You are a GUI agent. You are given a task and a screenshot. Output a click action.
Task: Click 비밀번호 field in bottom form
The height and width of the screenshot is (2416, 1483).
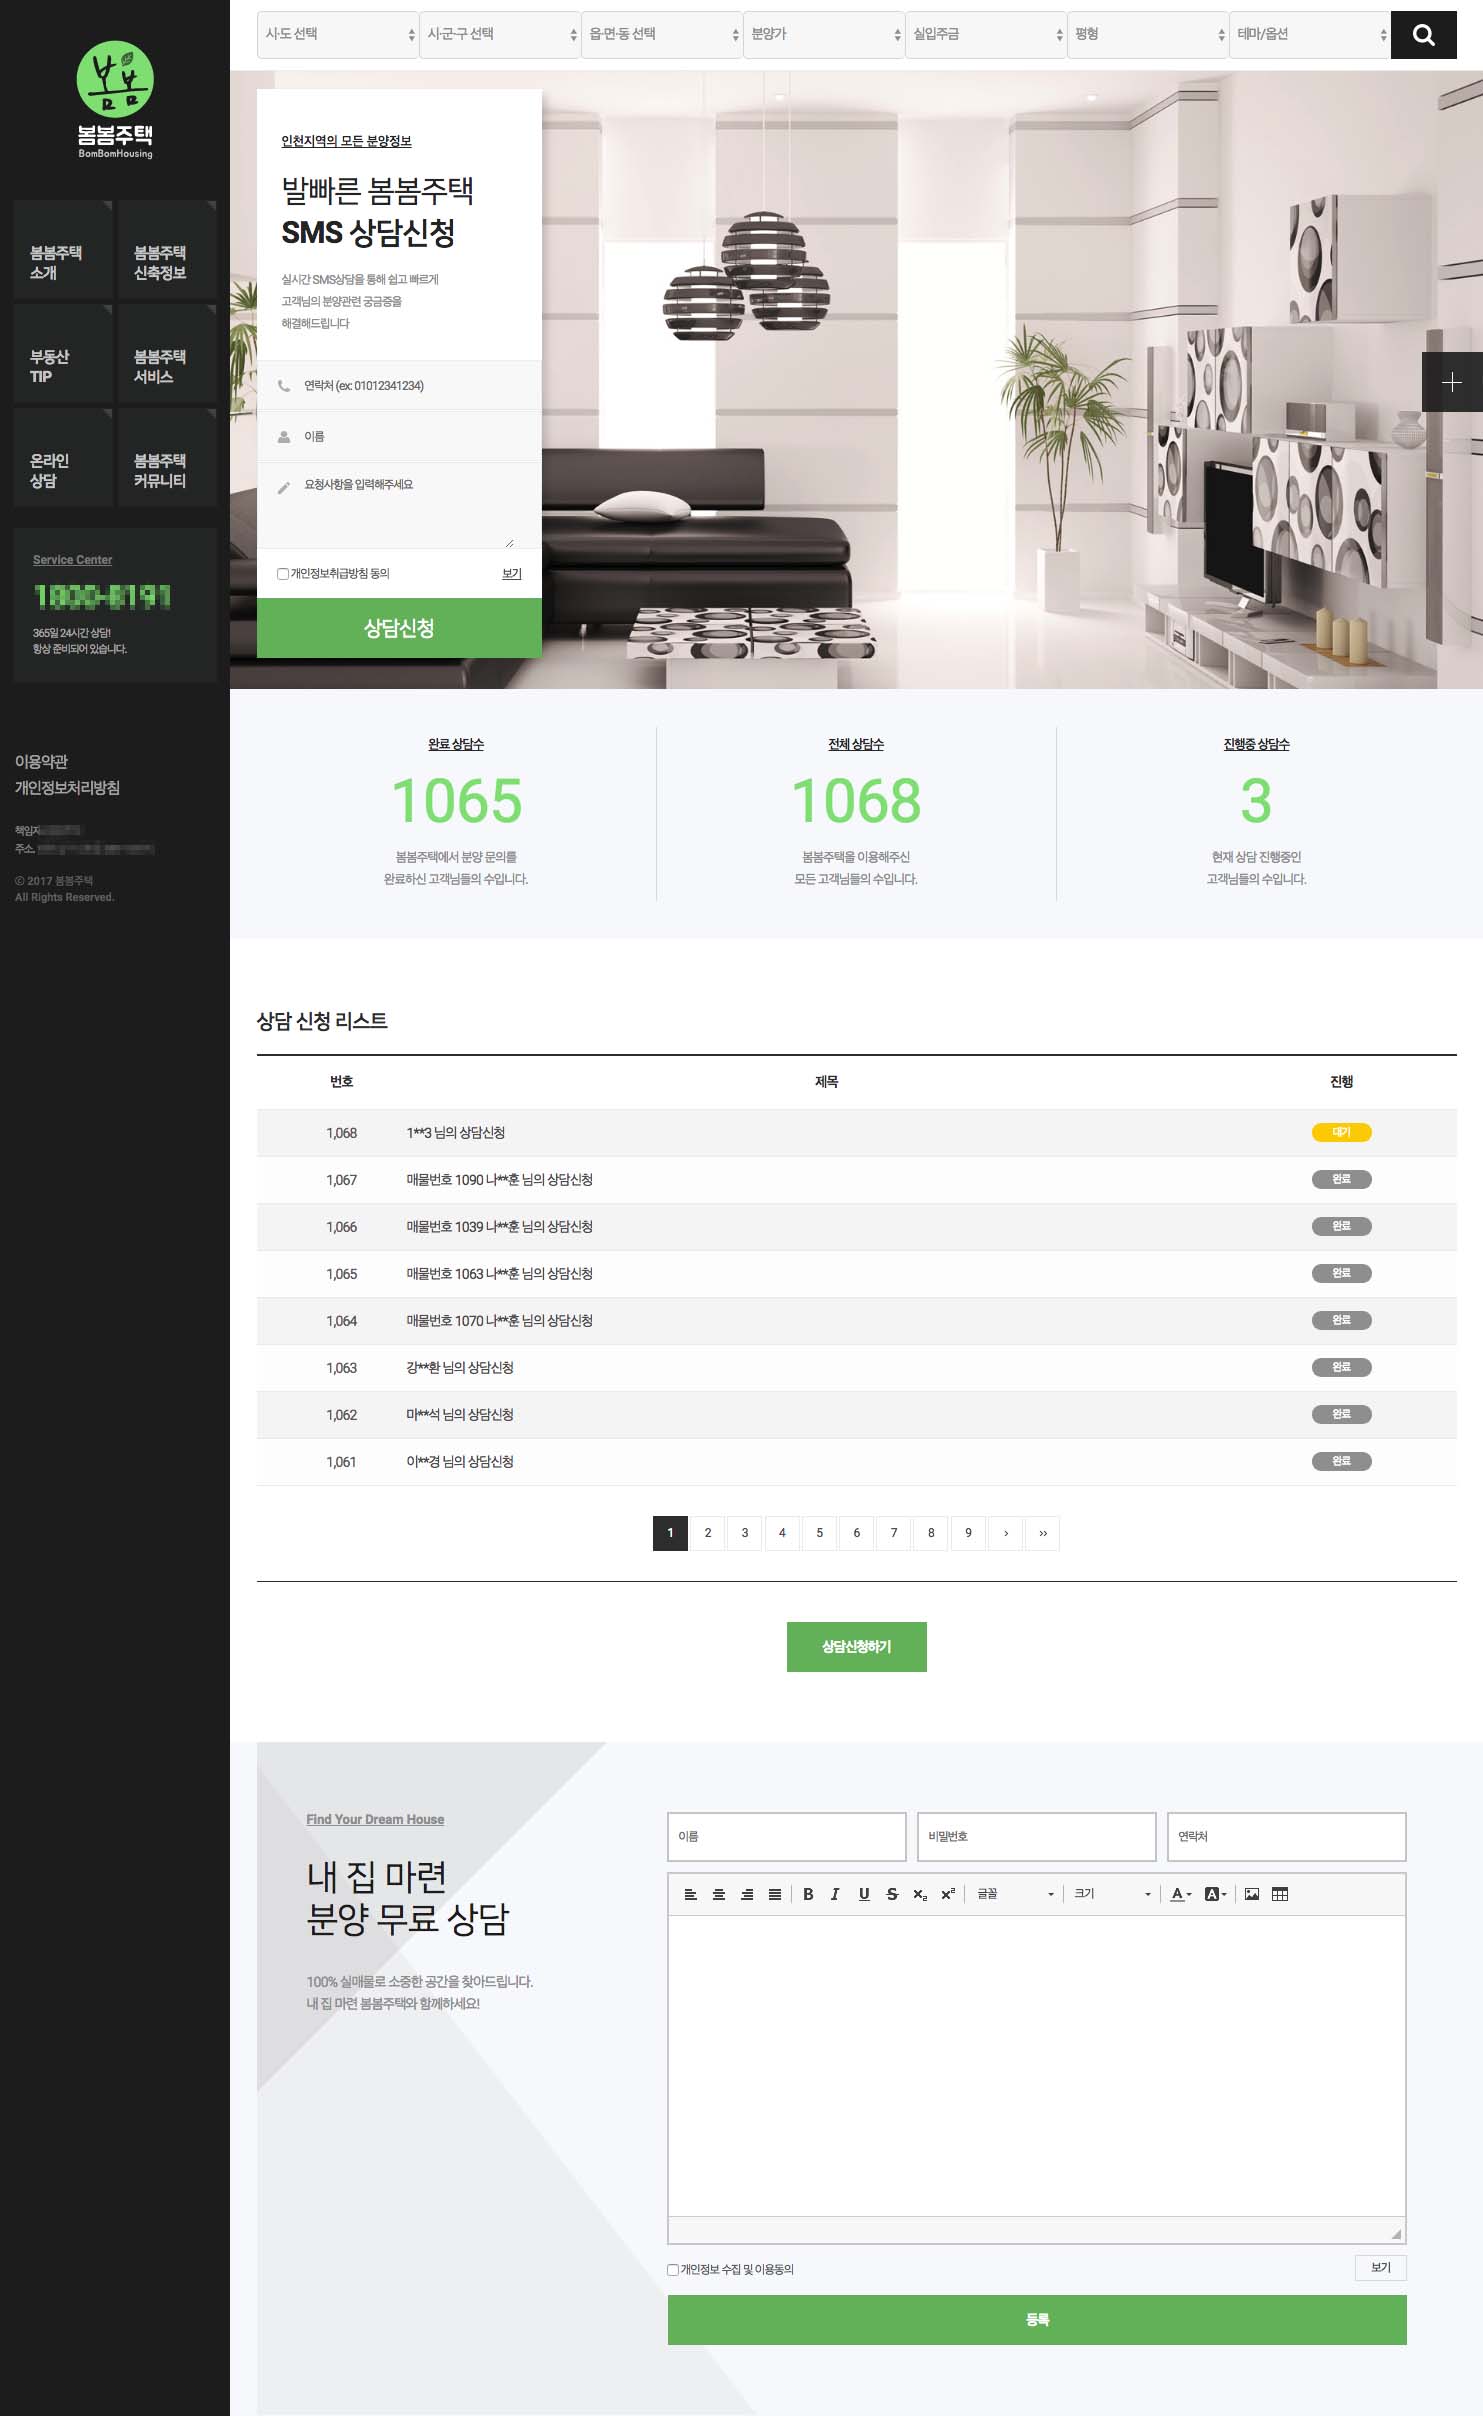[x=1037, y=1837]
